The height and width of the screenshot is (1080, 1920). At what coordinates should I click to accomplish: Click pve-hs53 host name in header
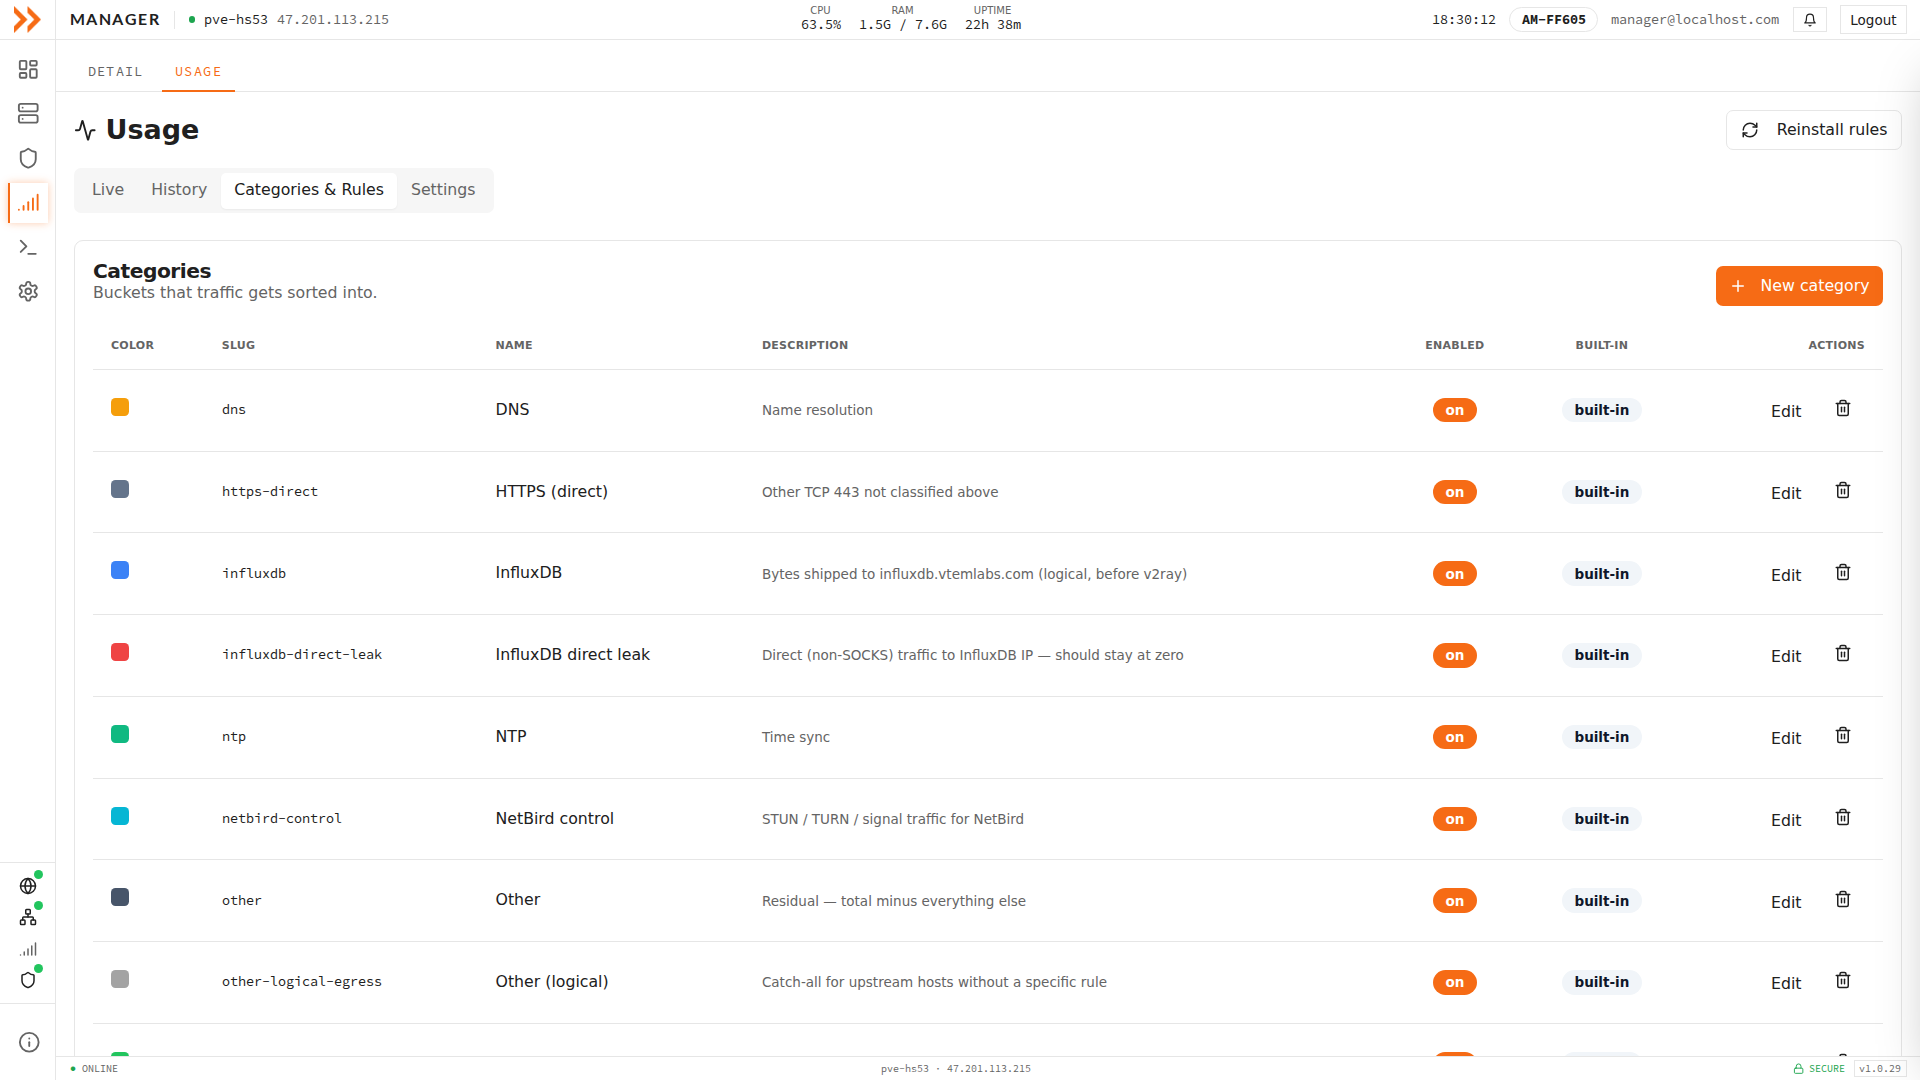pyautogui.click(x=236, y=20)
